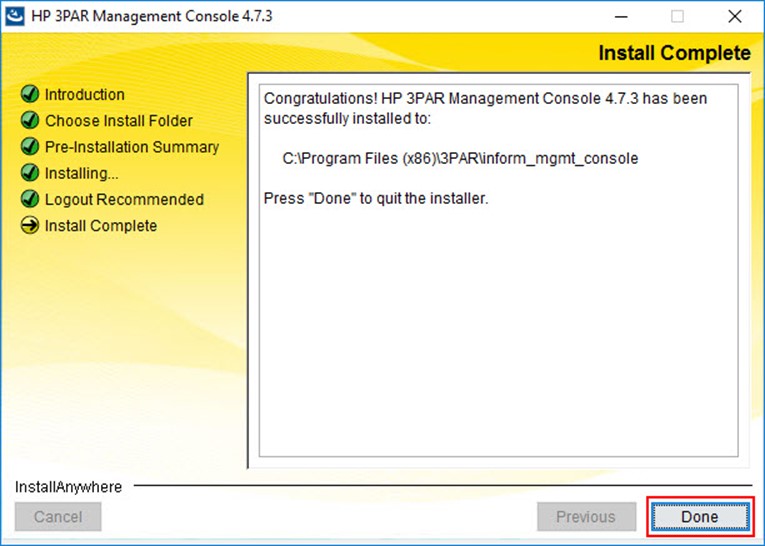Click the green check beside Introduction
The width and height of the screenshot is (765, 546).
coord(30,94)
